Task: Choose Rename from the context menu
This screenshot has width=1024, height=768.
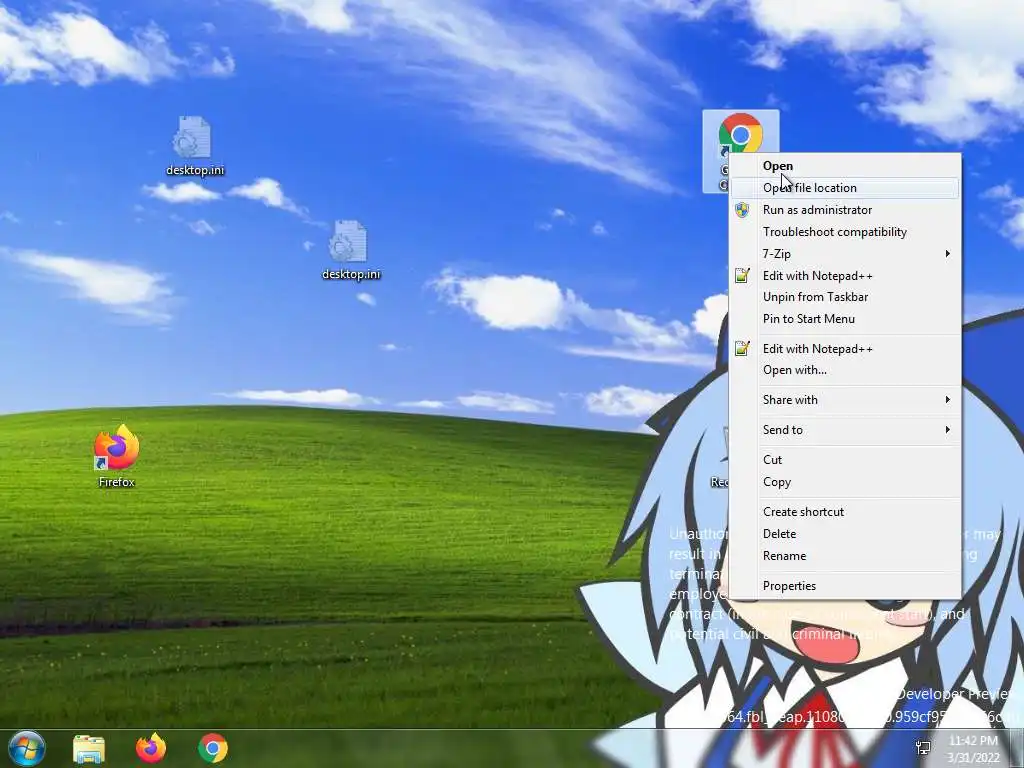Action: [844, 556]
